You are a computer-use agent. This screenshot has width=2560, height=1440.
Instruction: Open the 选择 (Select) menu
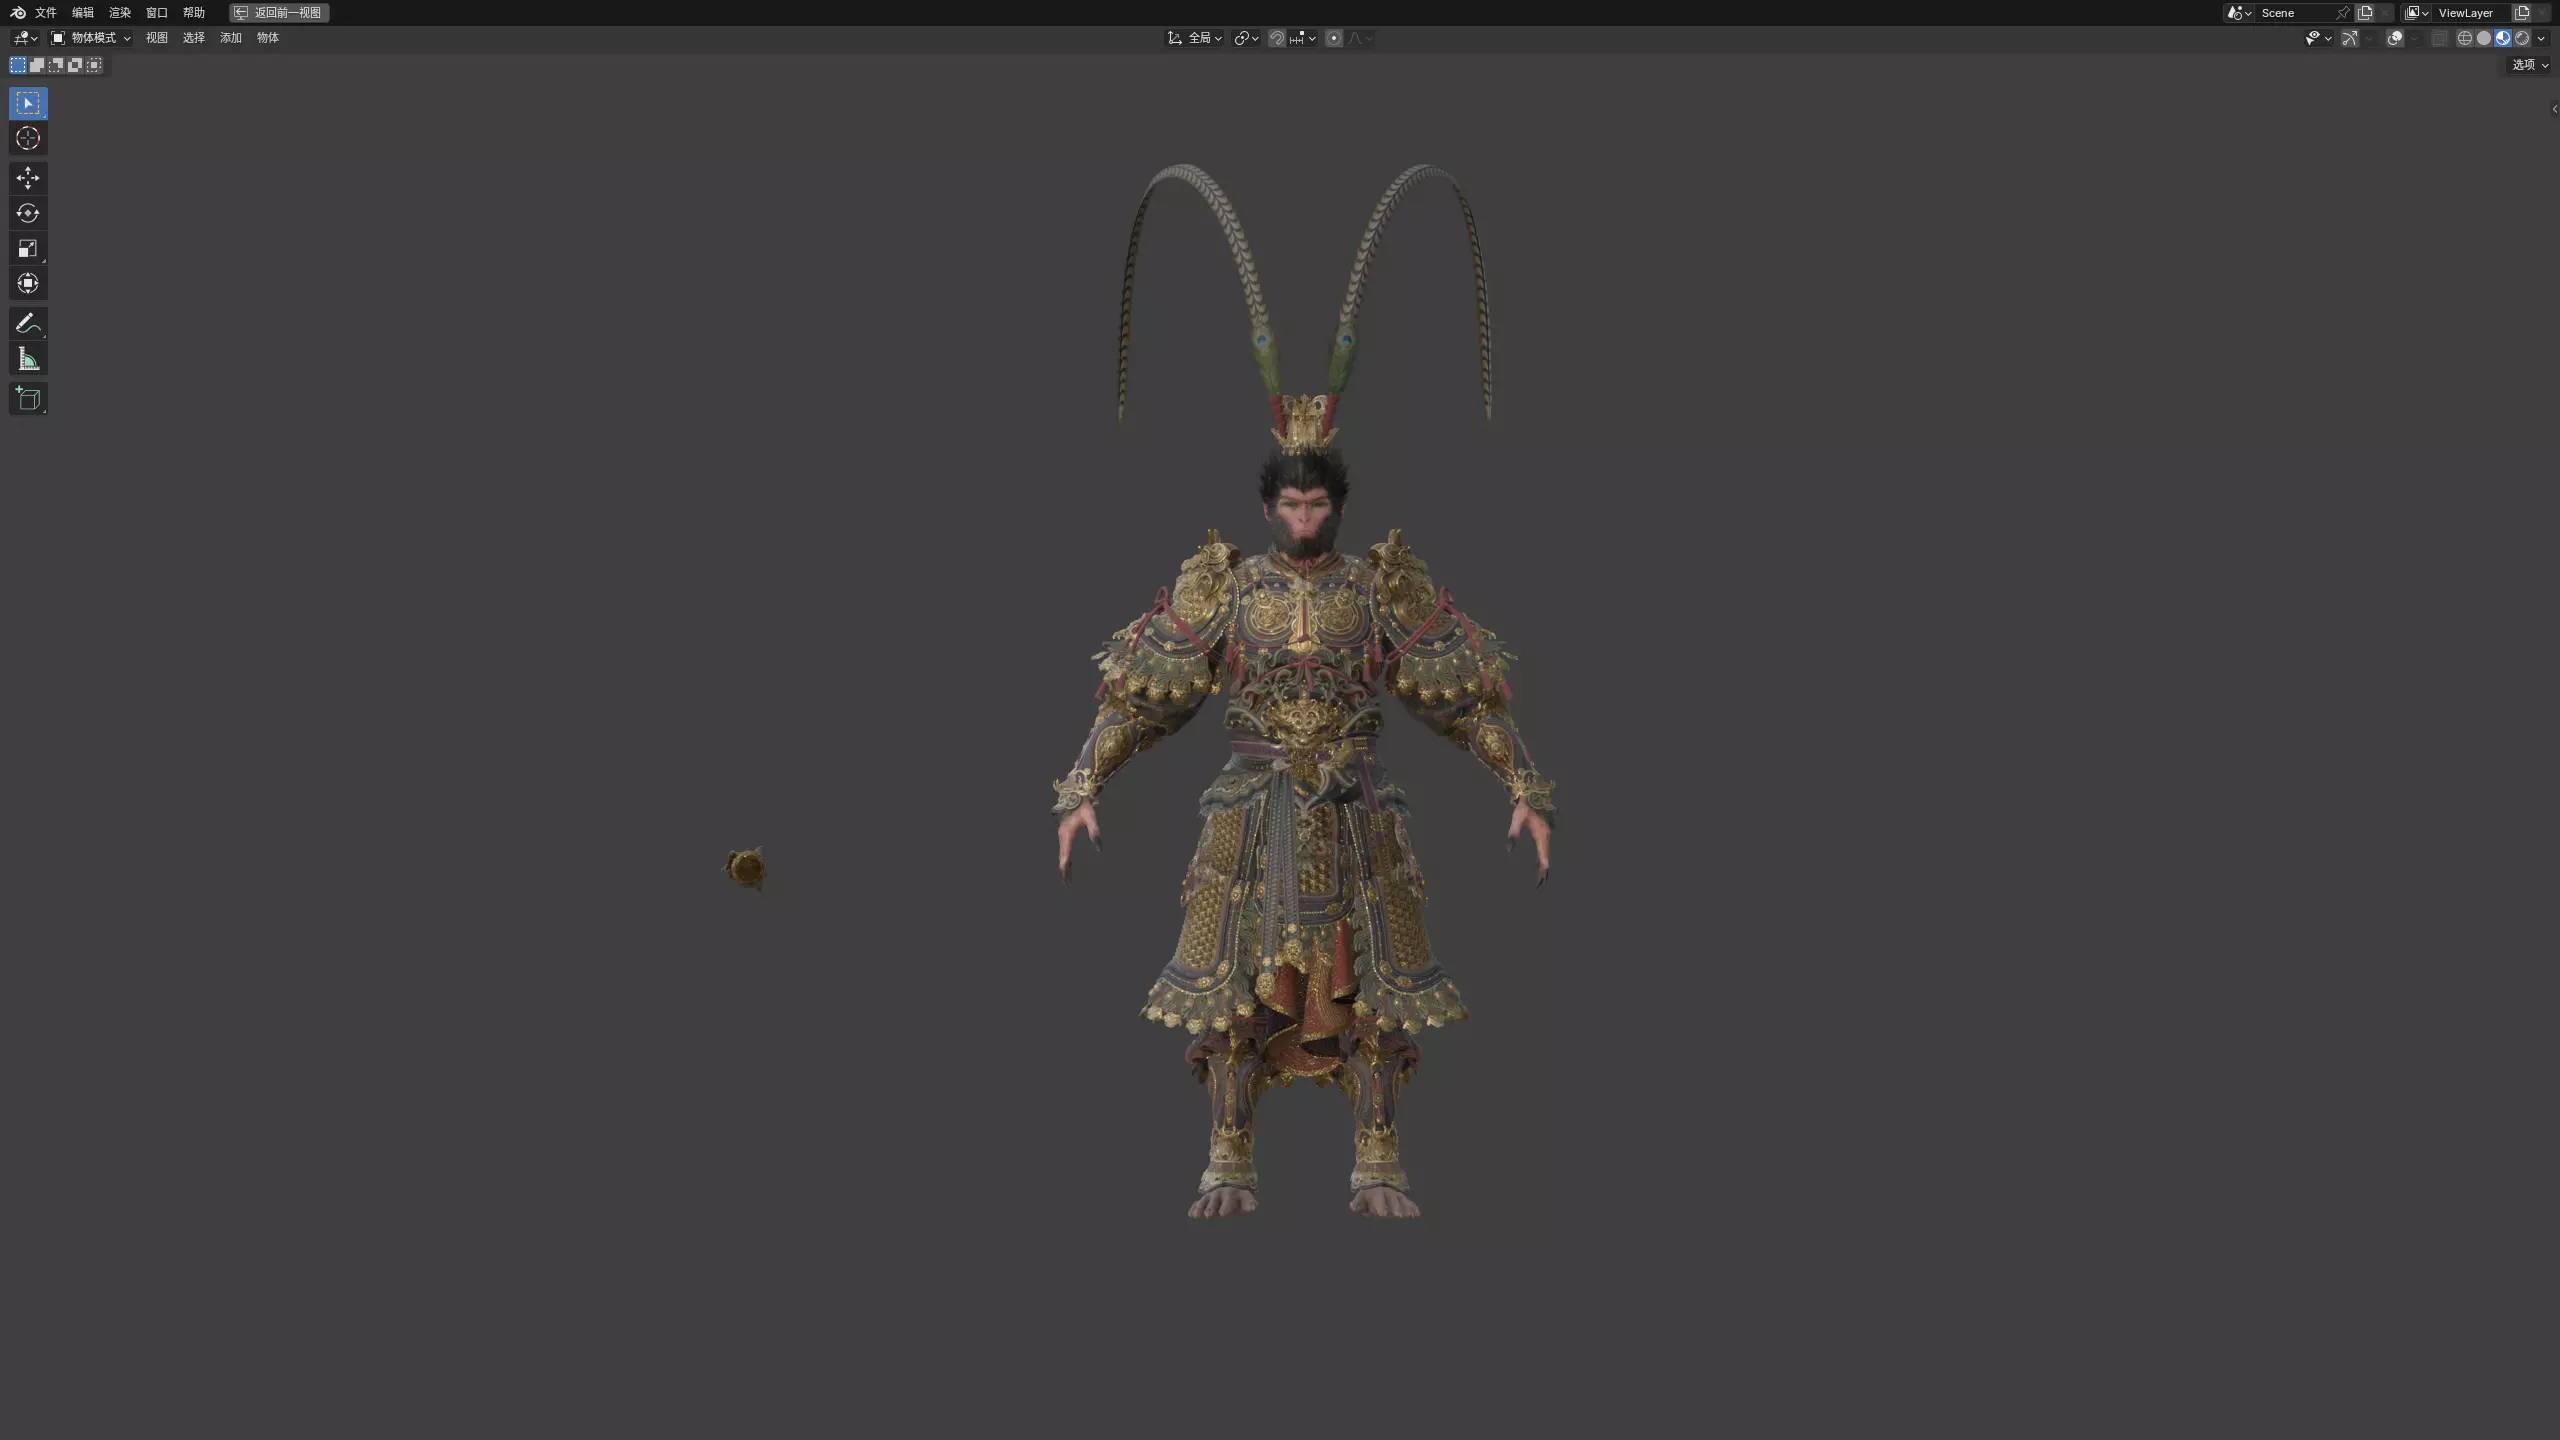tap(194, 38)
